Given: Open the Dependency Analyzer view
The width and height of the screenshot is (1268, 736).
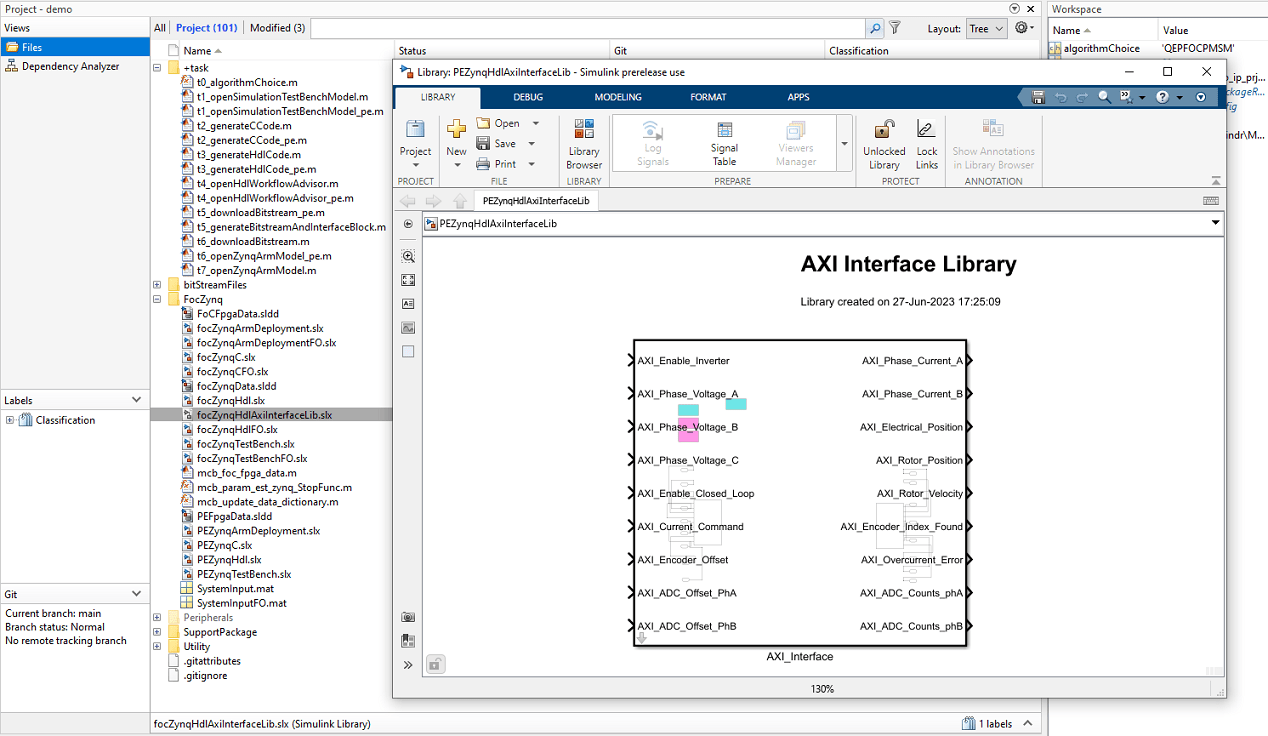Looking at the screenshot, I should coord(70,66).
